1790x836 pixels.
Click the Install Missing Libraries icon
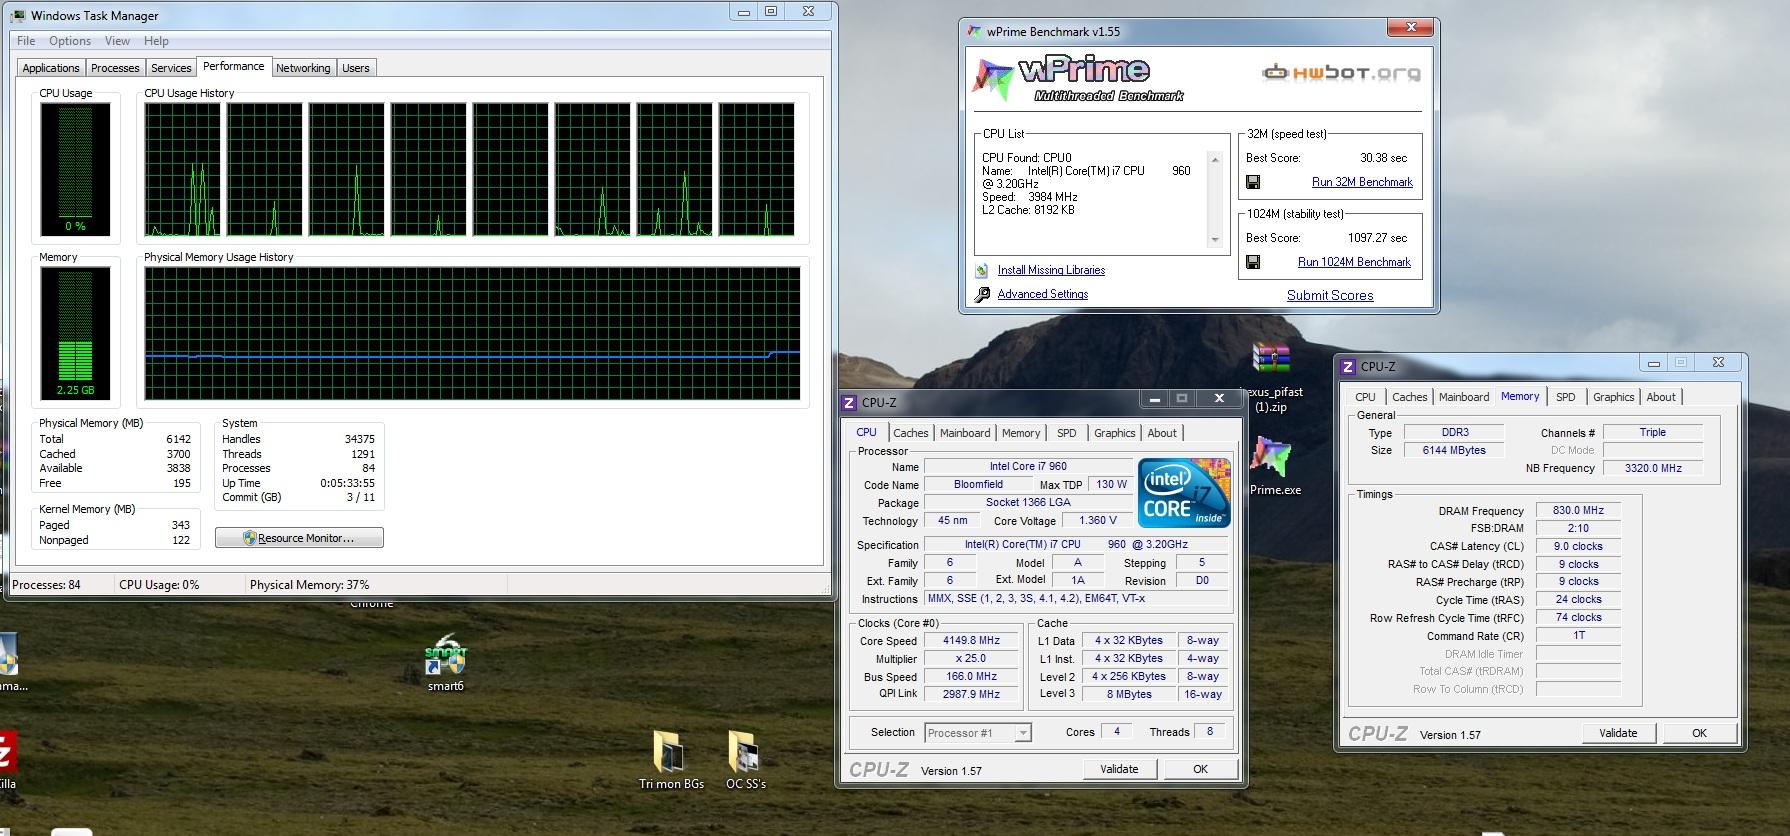[x=982, y=270]
